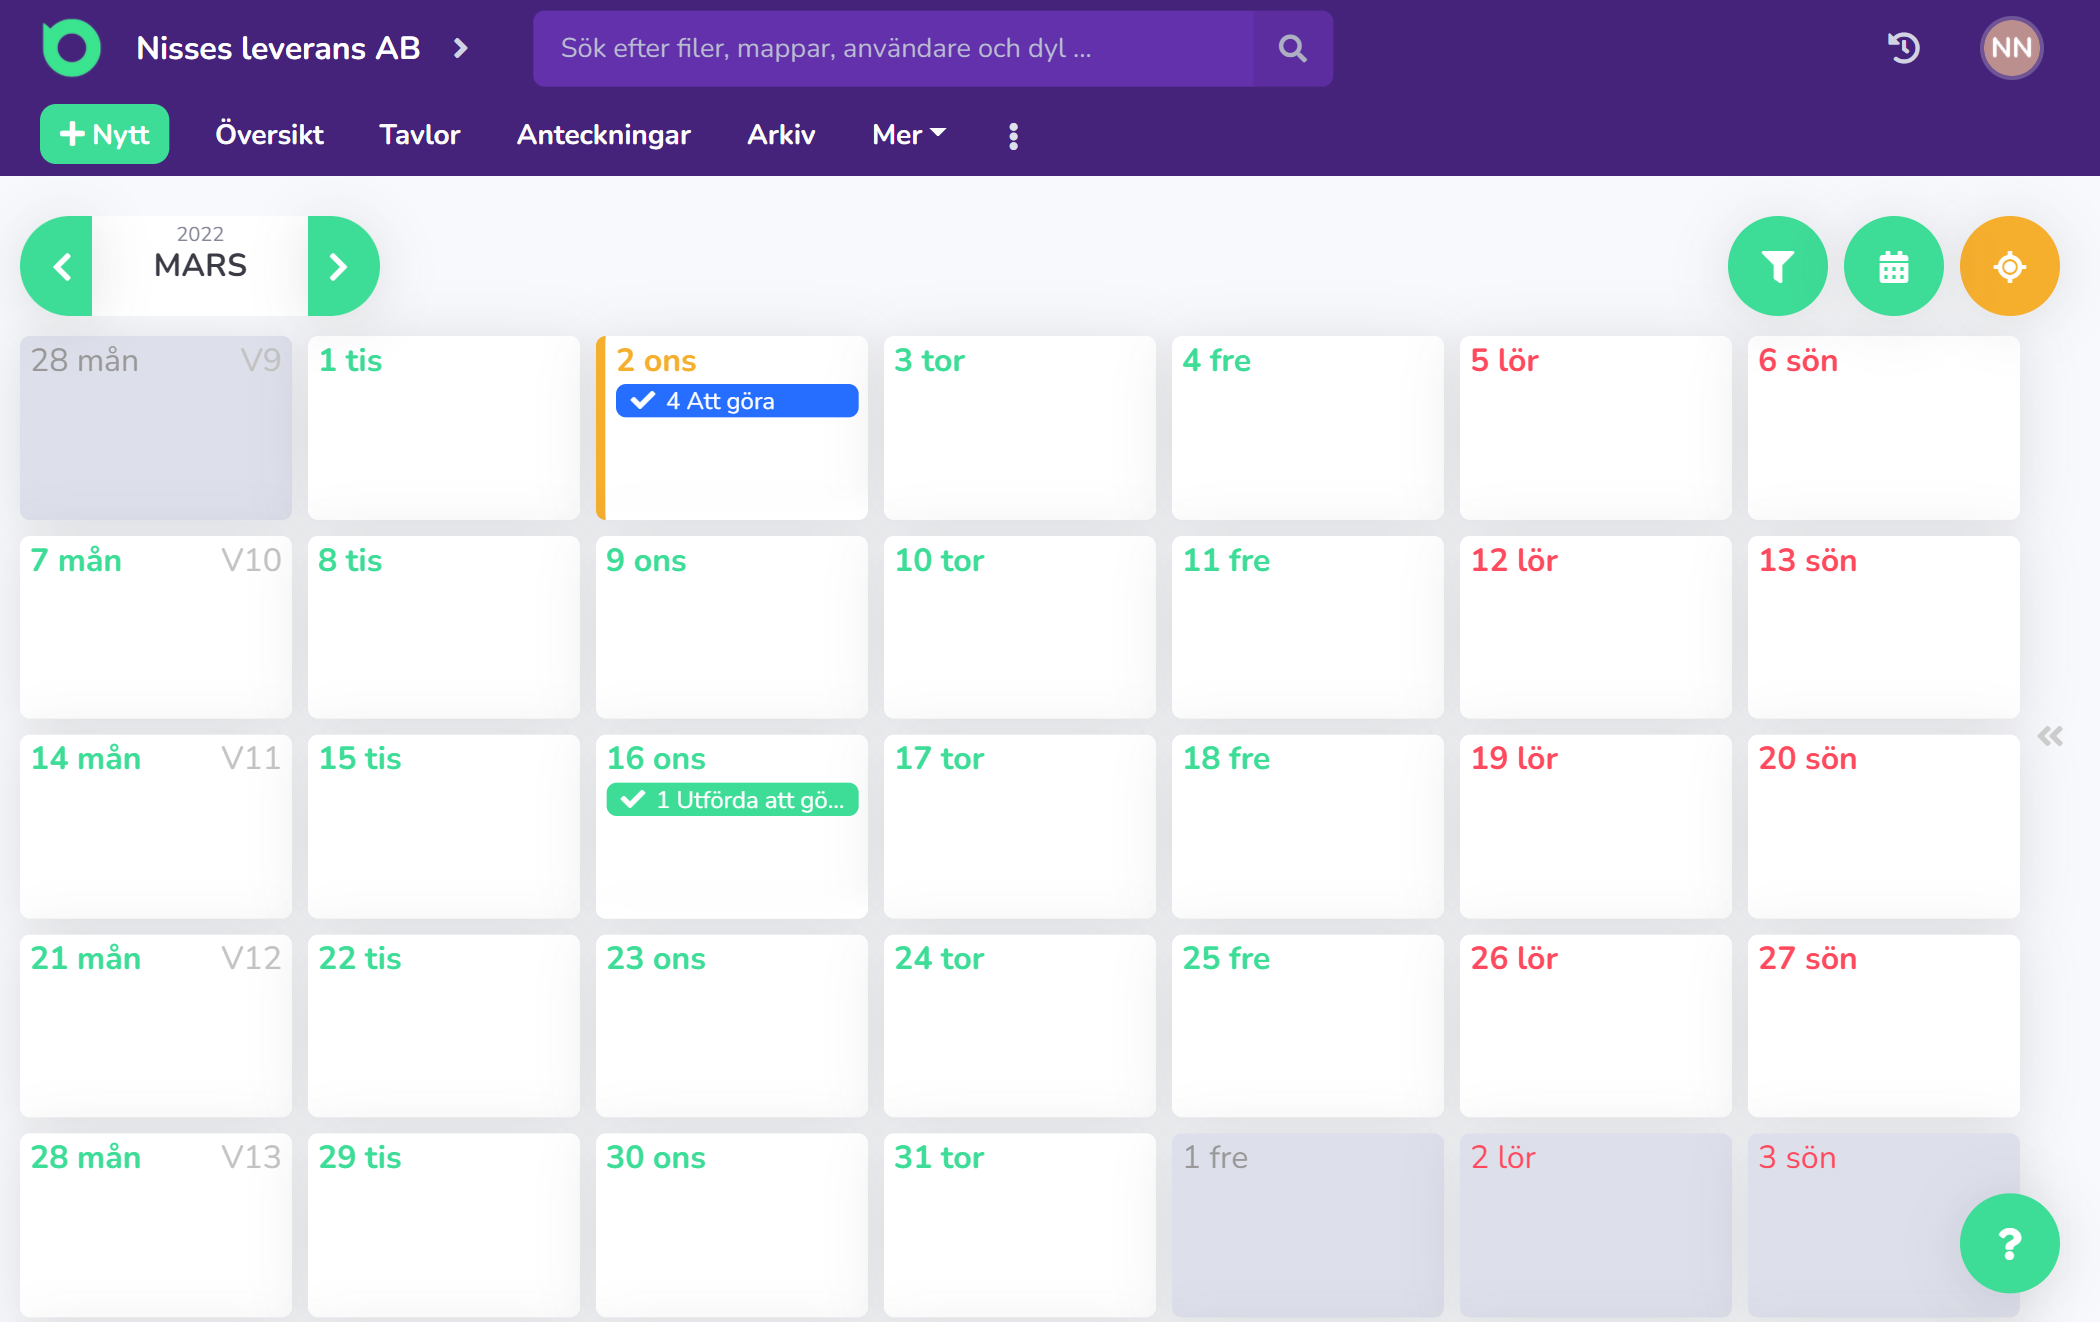Open the Översikt tab

[269, 134]
